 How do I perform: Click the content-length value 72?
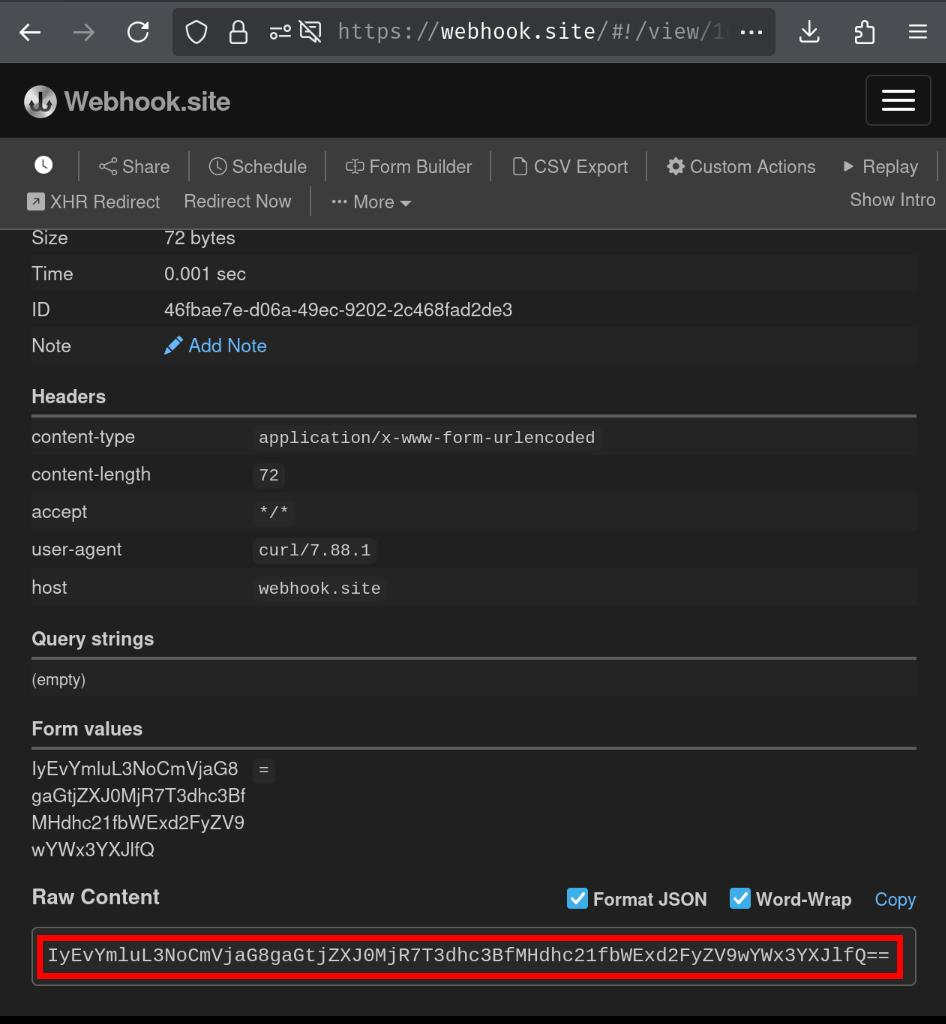click(x=269, y=475)
